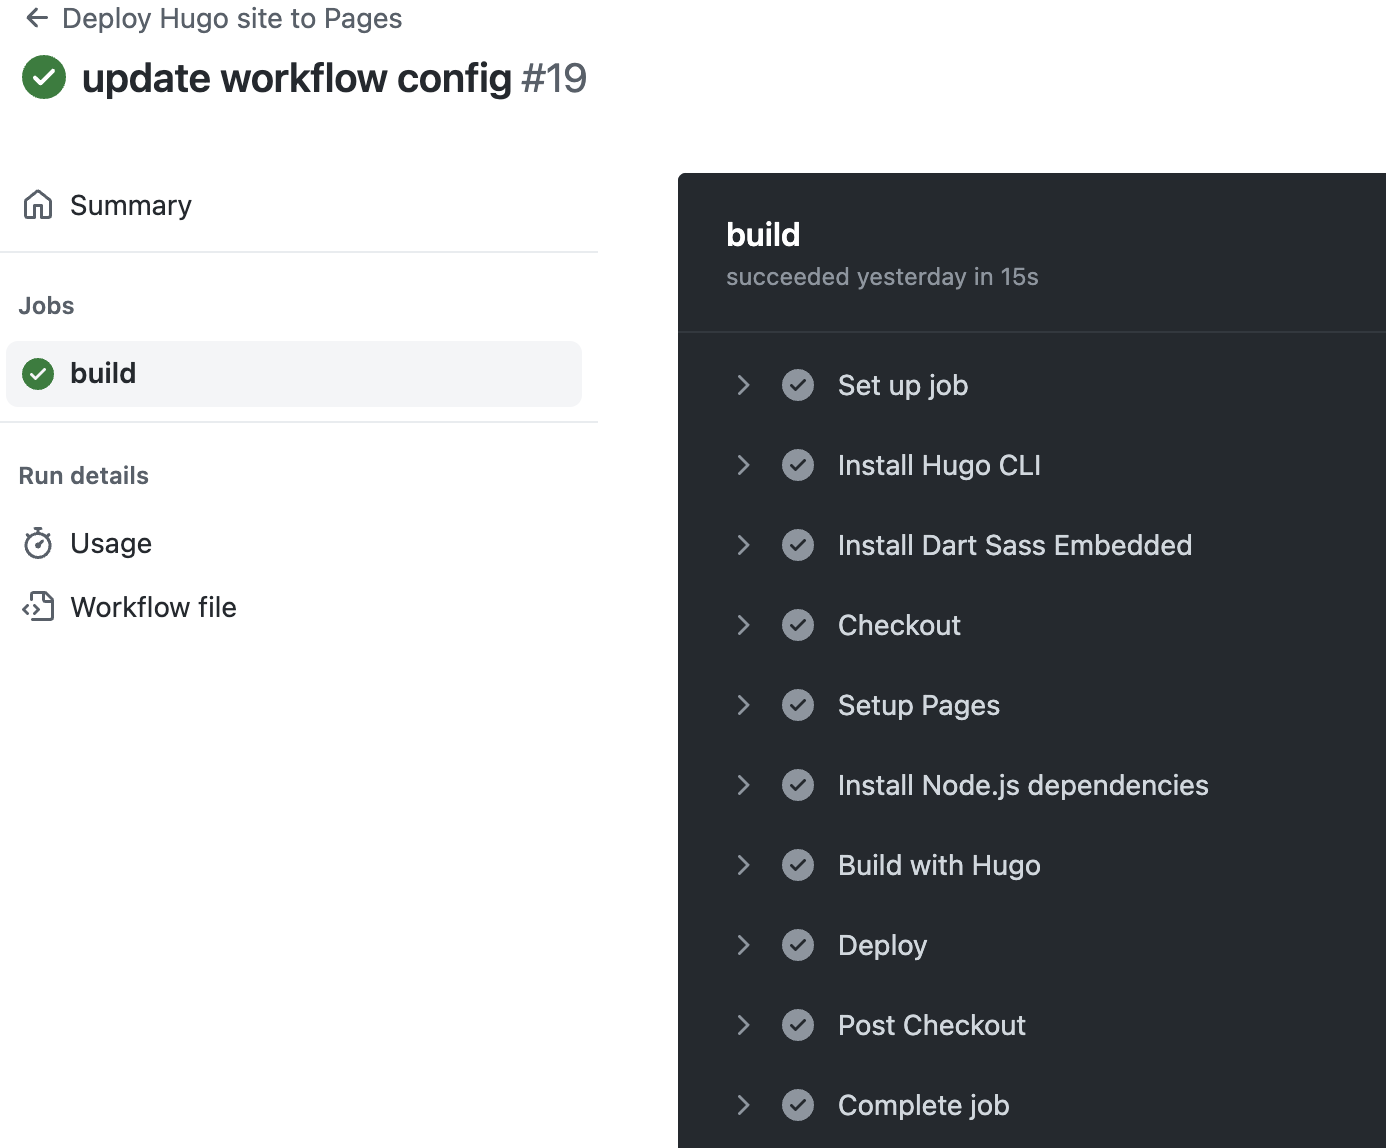Expand the Set up job step
The height and width of the screenshot is (1148, 1386).
click(743, 385)
